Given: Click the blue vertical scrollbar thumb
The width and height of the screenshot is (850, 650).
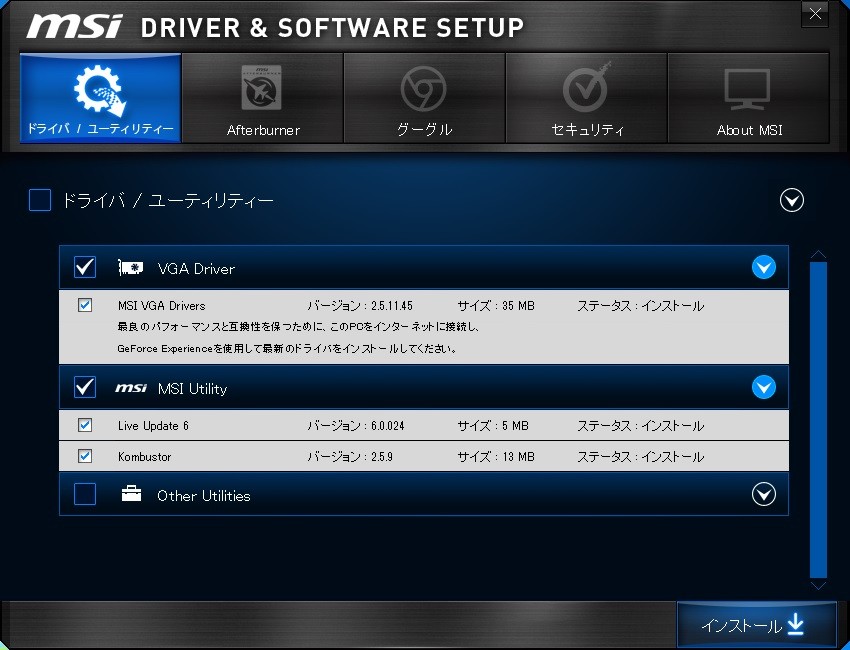Looking at the screenshot, I should tap(818, 420).
